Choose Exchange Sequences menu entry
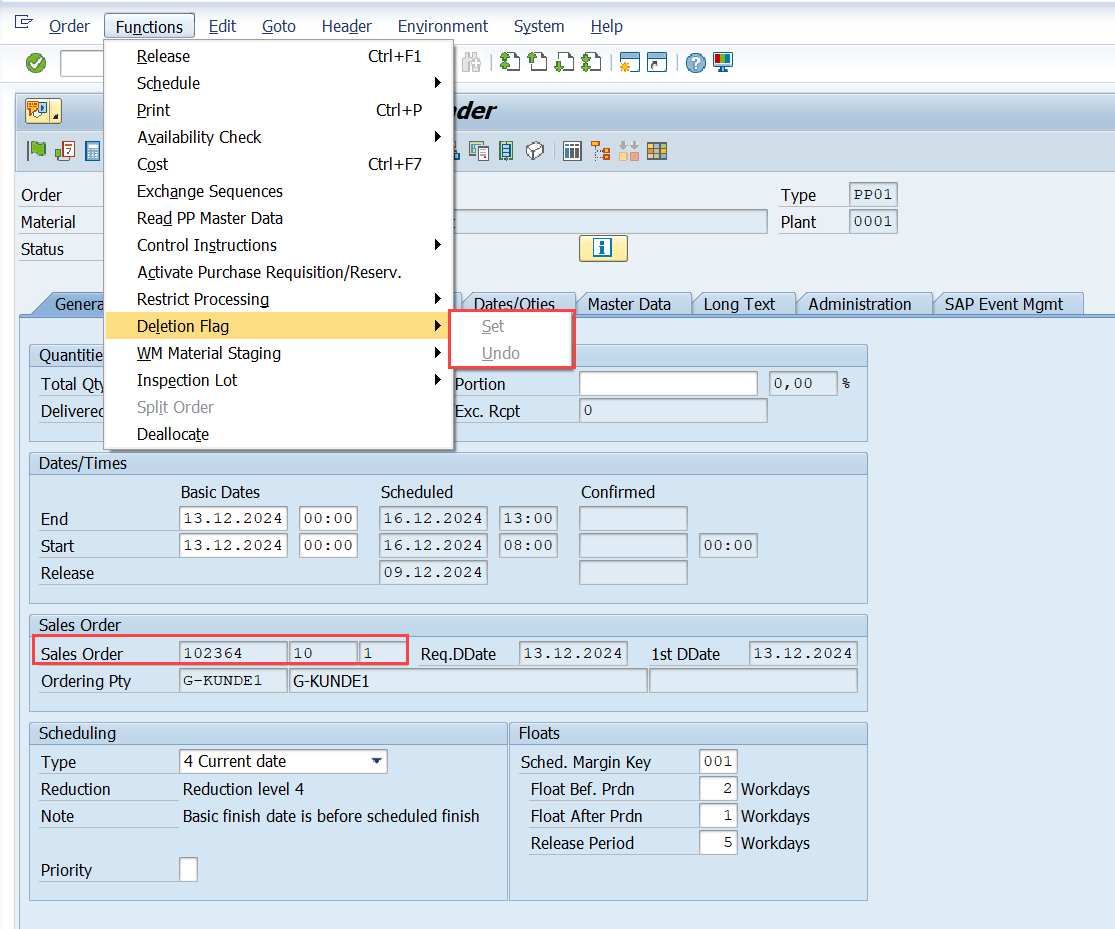Image resolution: width=1115 pixels, height=929 pixels. pos(279,191)
